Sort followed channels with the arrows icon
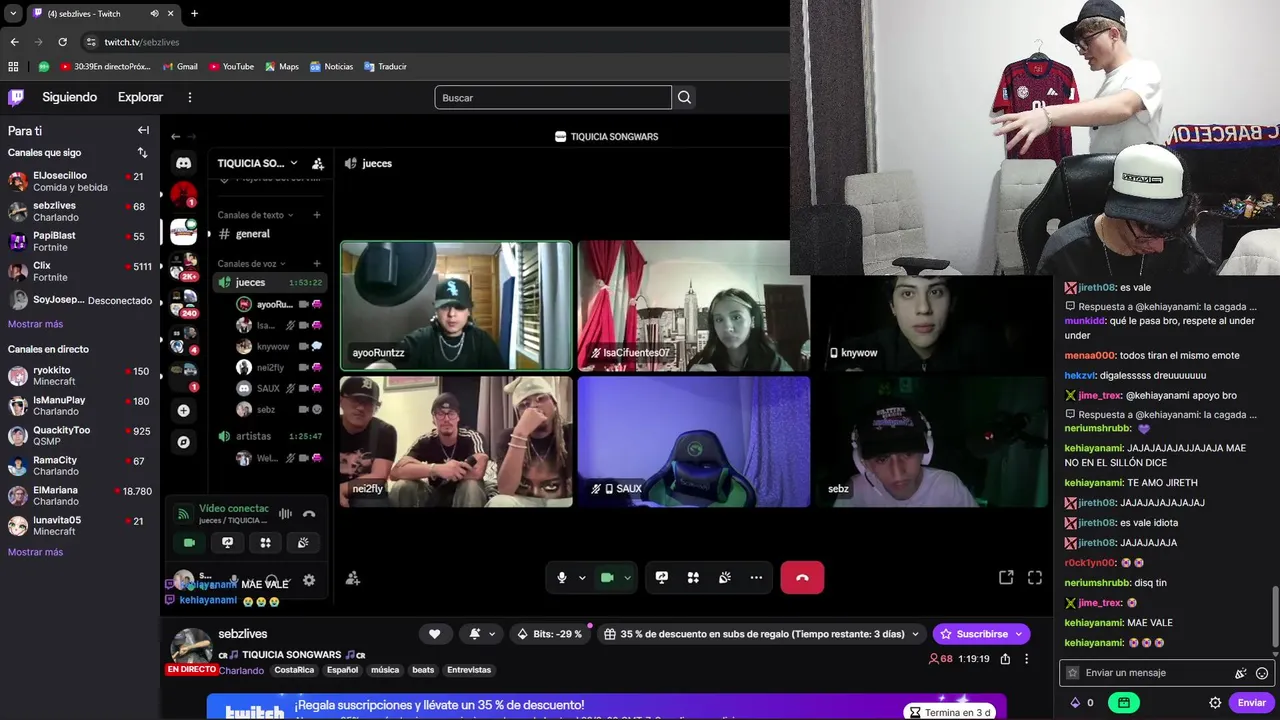Image resolution: width=1280 pixels, height=720 pixels. point(142,153)
